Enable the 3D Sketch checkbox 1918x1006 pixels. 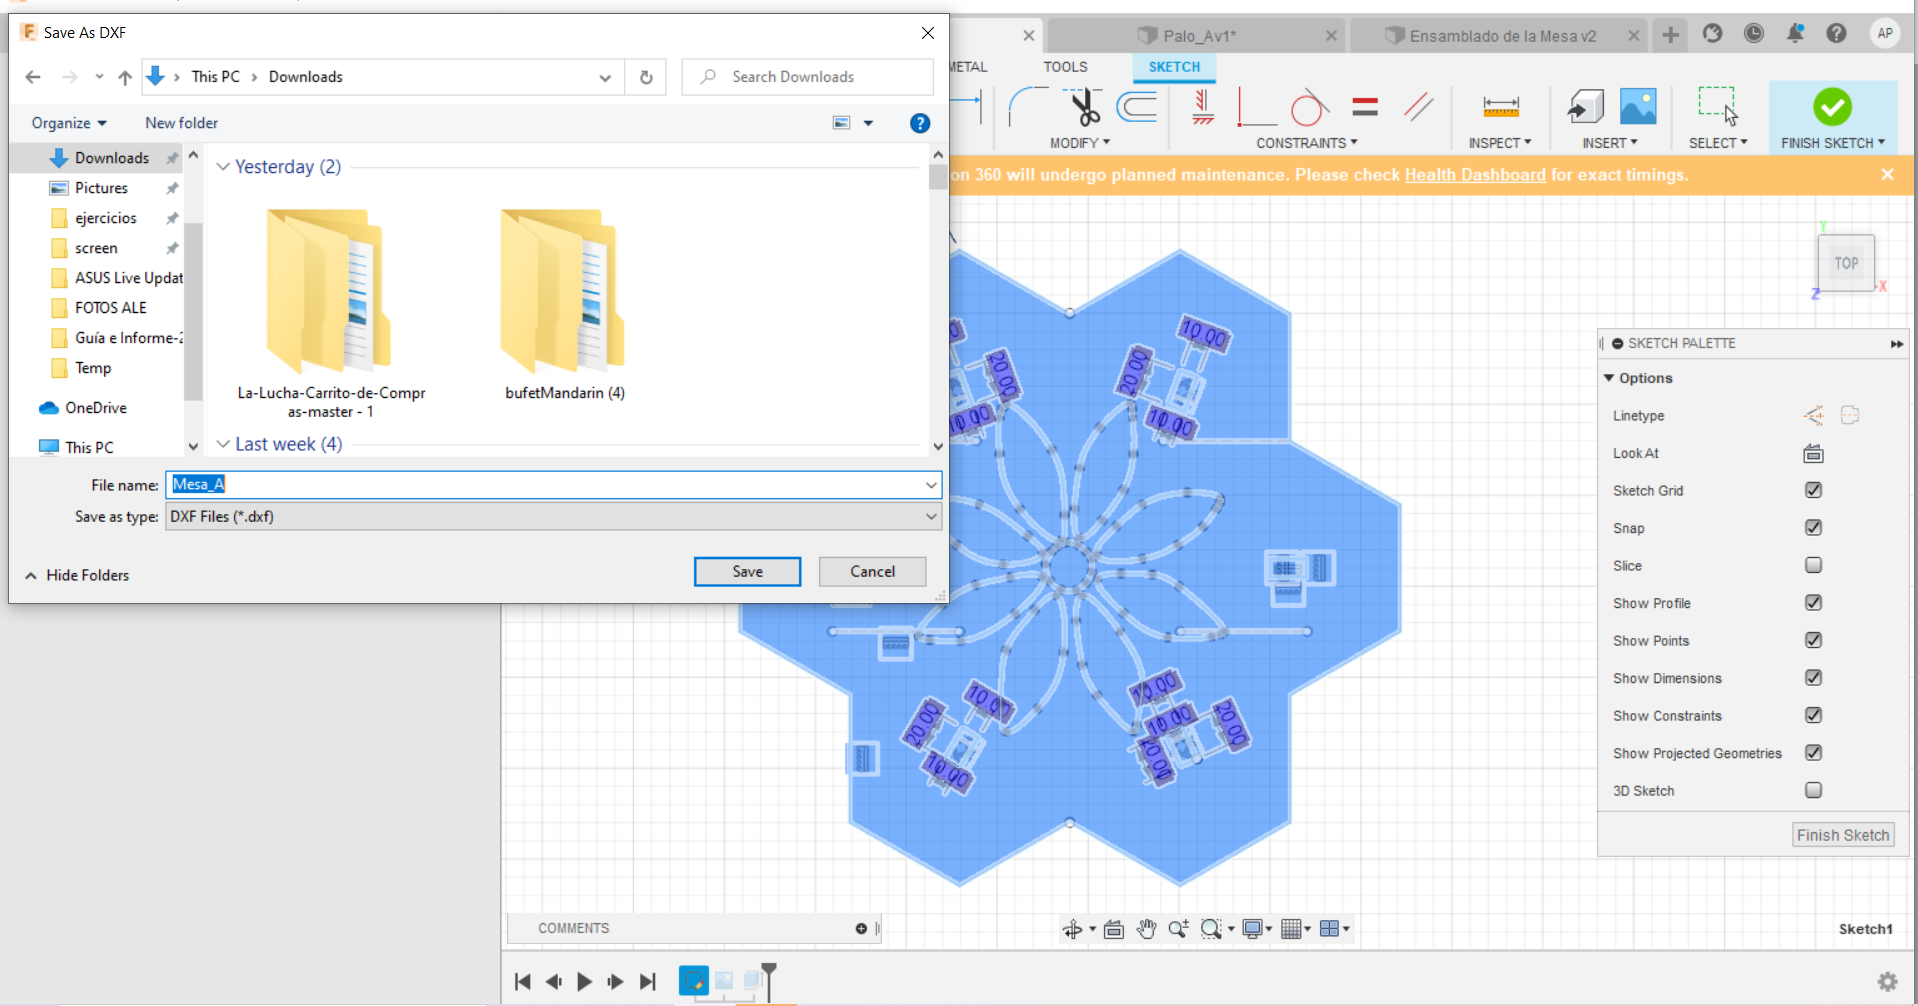(x=1813, y=790)
